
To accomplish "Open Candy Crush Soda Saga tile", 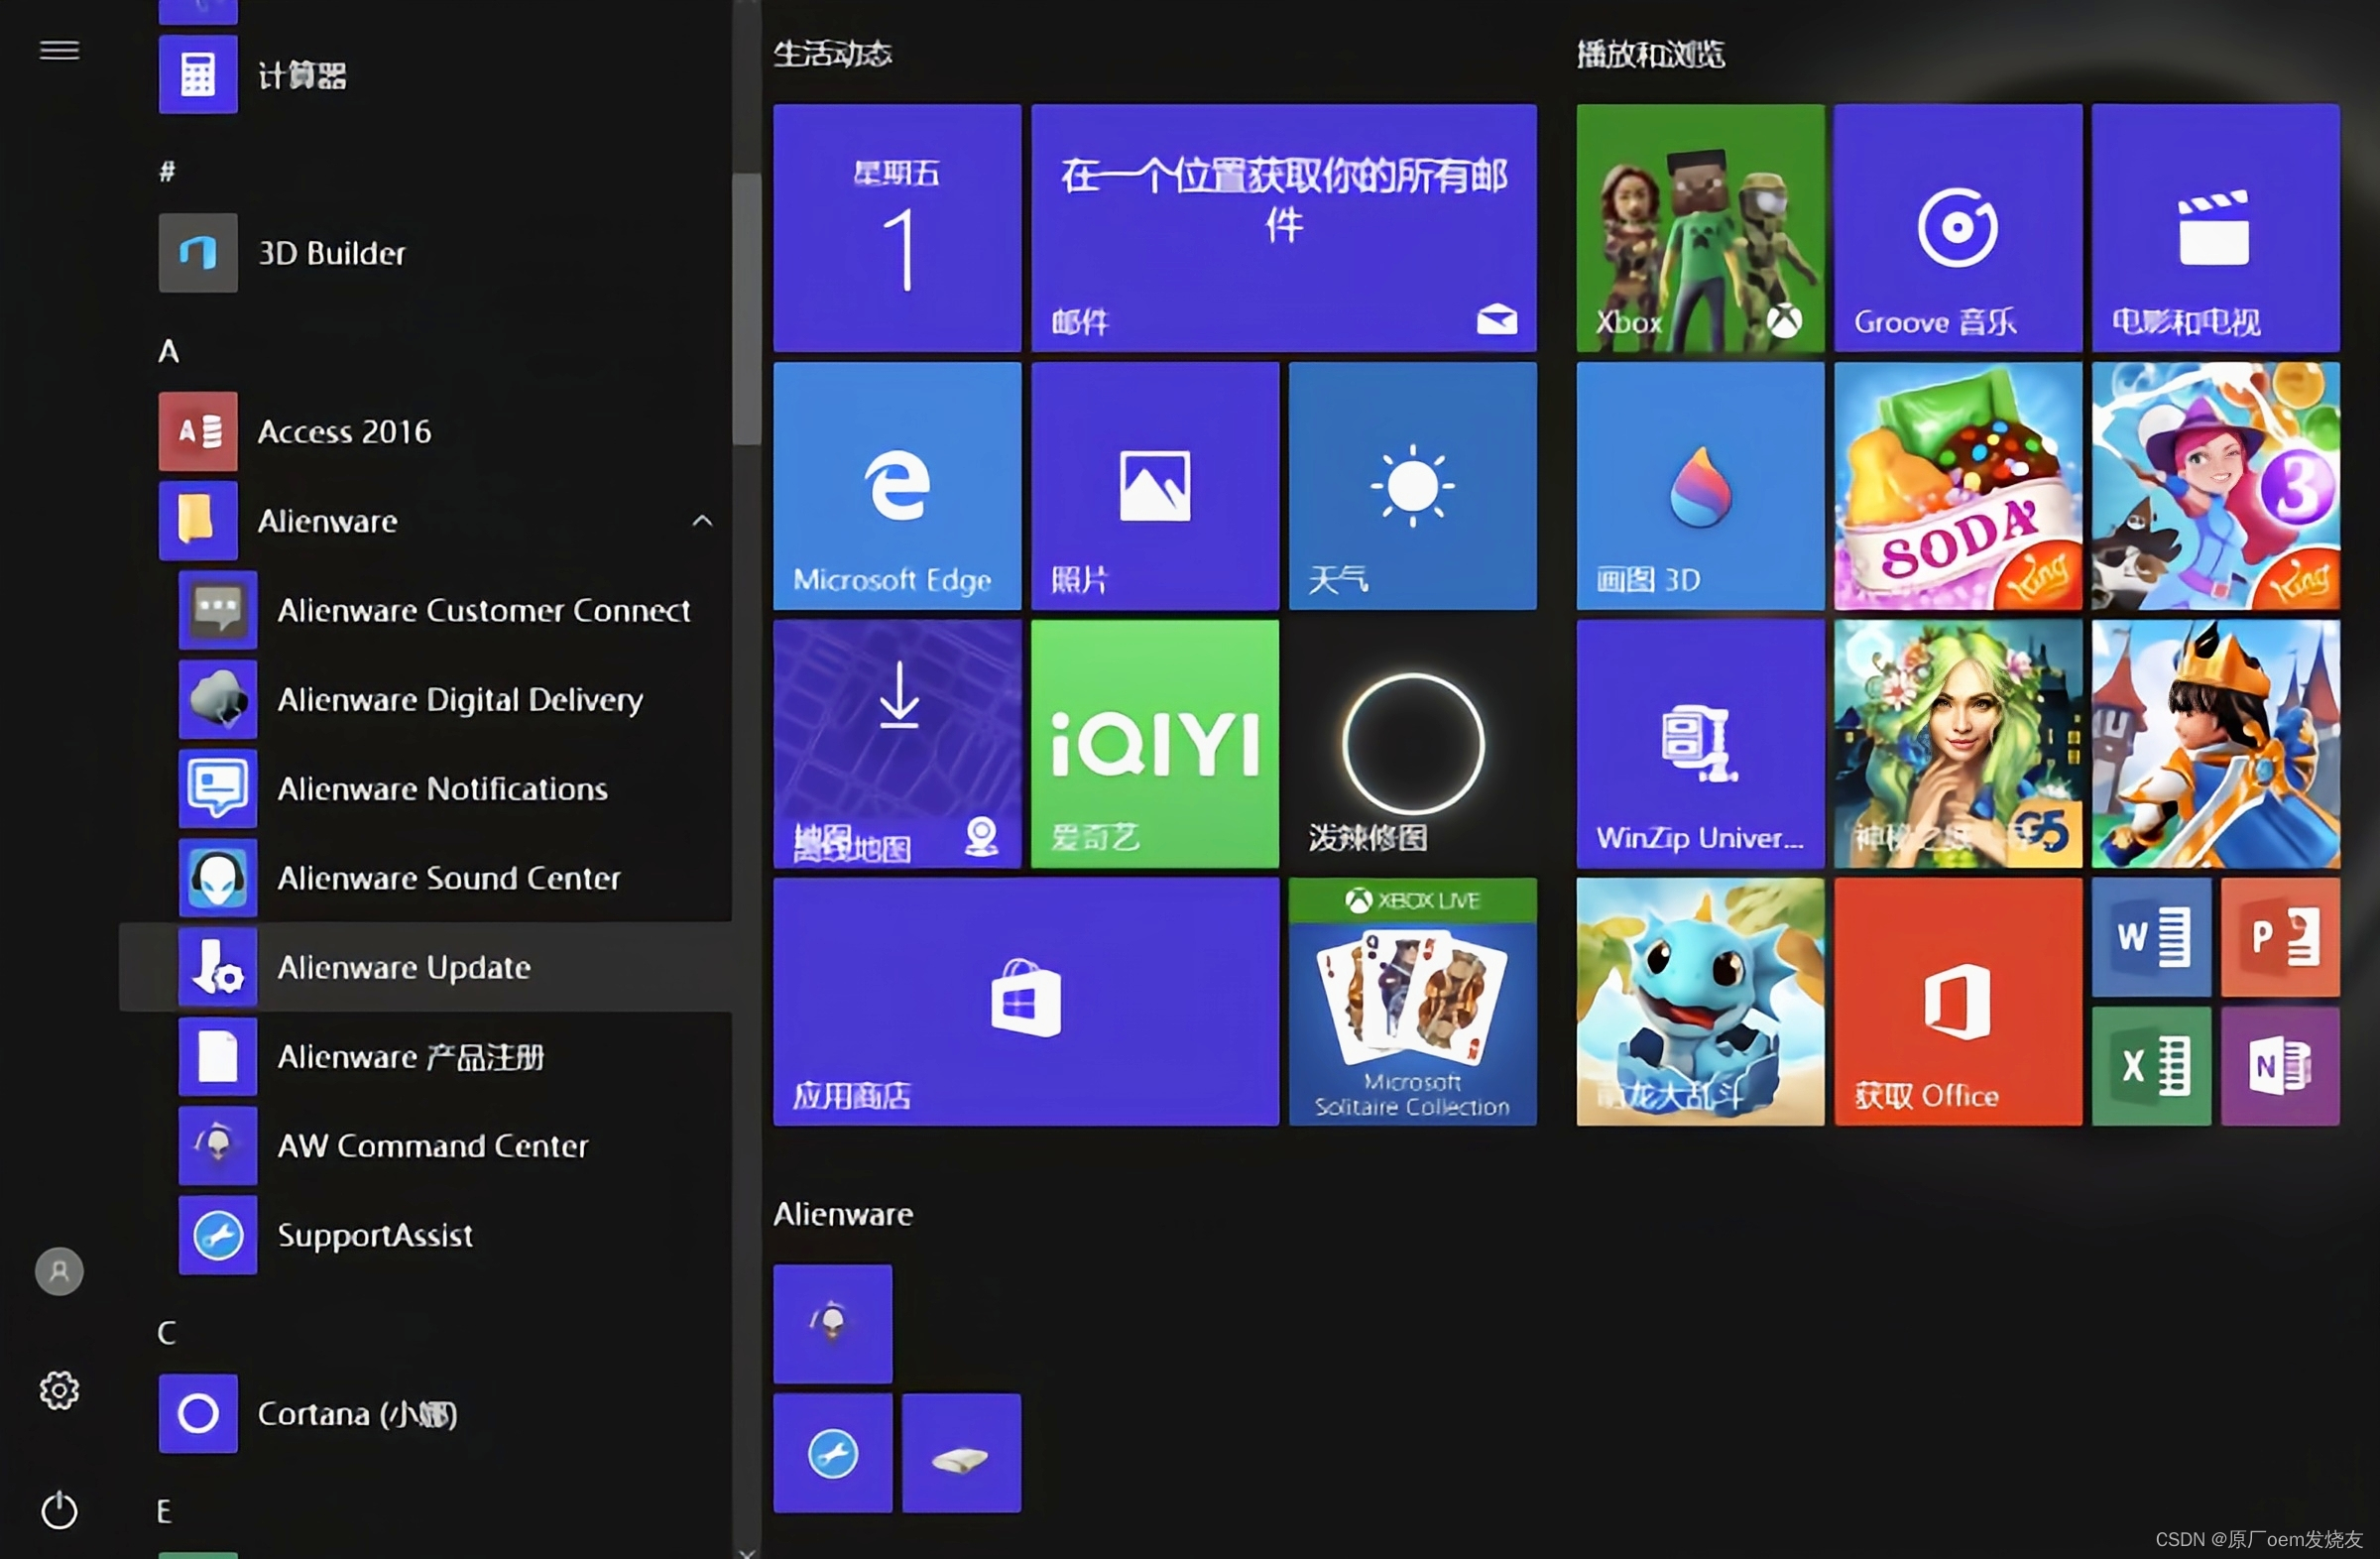I will [x=1957, y=486].
